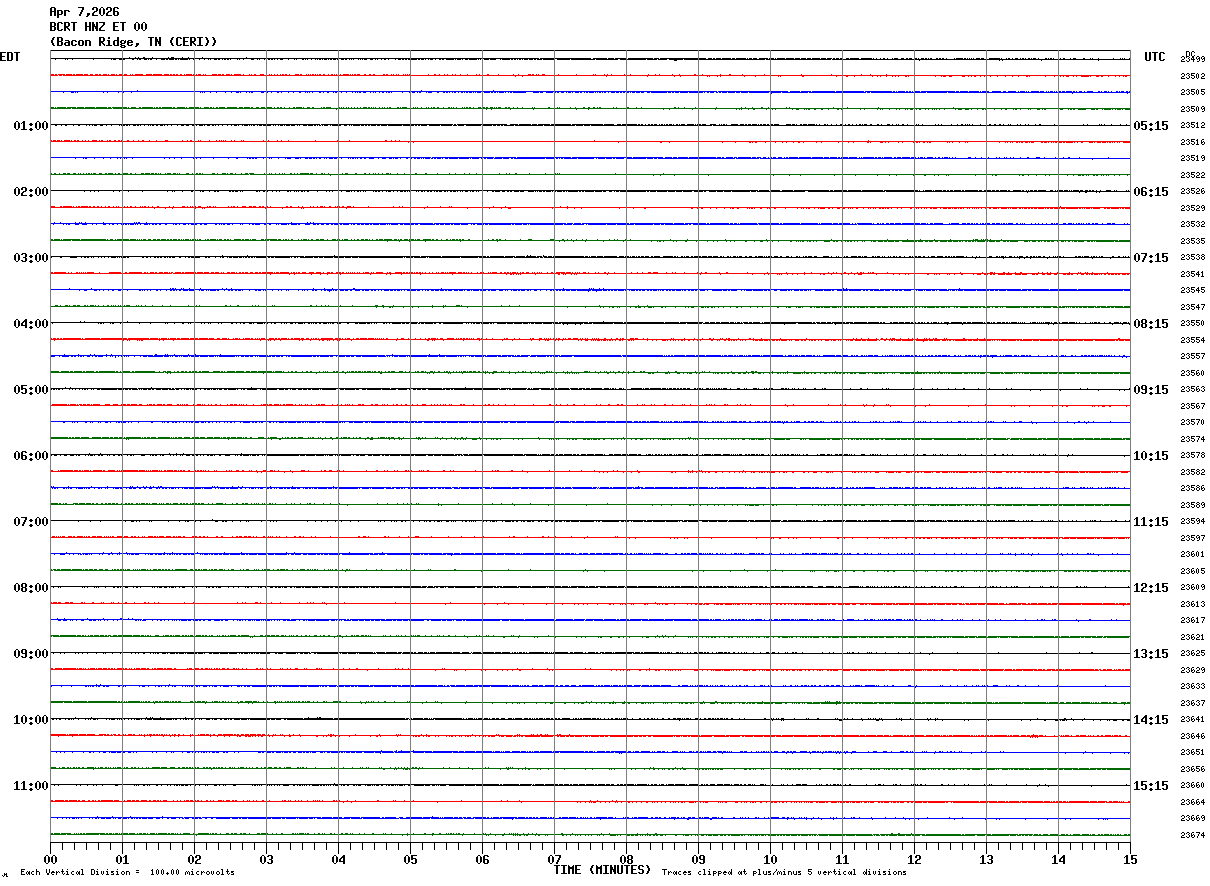Click the DC offset value "23629"
This screenshot has height=886, width=1210.
[1192, 670]
